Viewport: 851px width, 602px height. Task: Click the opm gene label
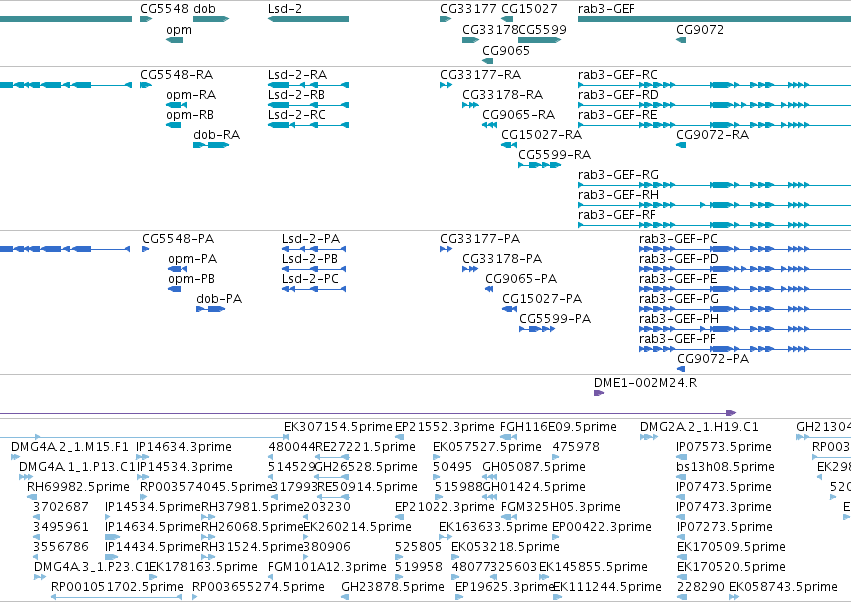tap(179, 30)
